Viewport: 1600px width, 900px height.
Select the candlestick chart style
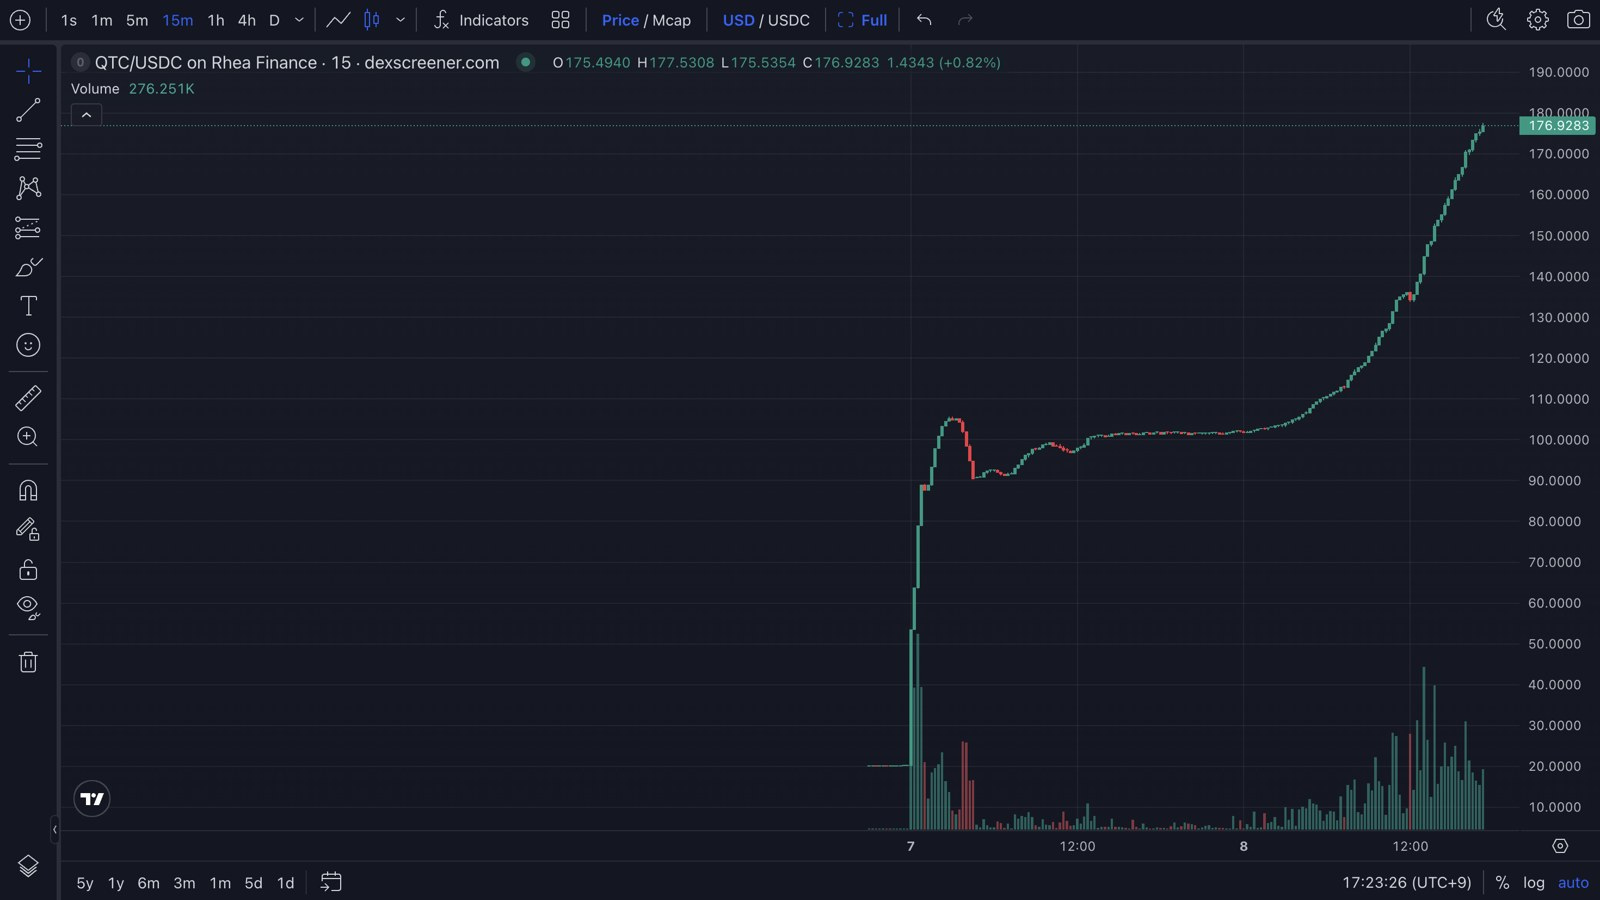point(371,20)
